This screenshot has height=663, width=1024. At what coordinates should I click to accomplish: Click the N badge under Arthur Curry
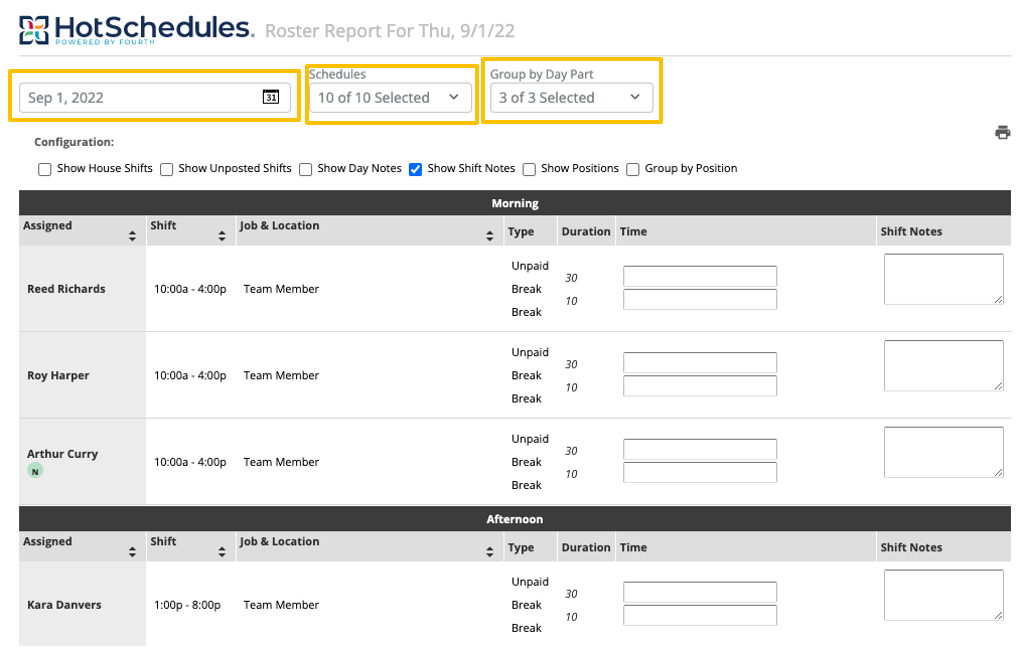click(x=35, y=471)
